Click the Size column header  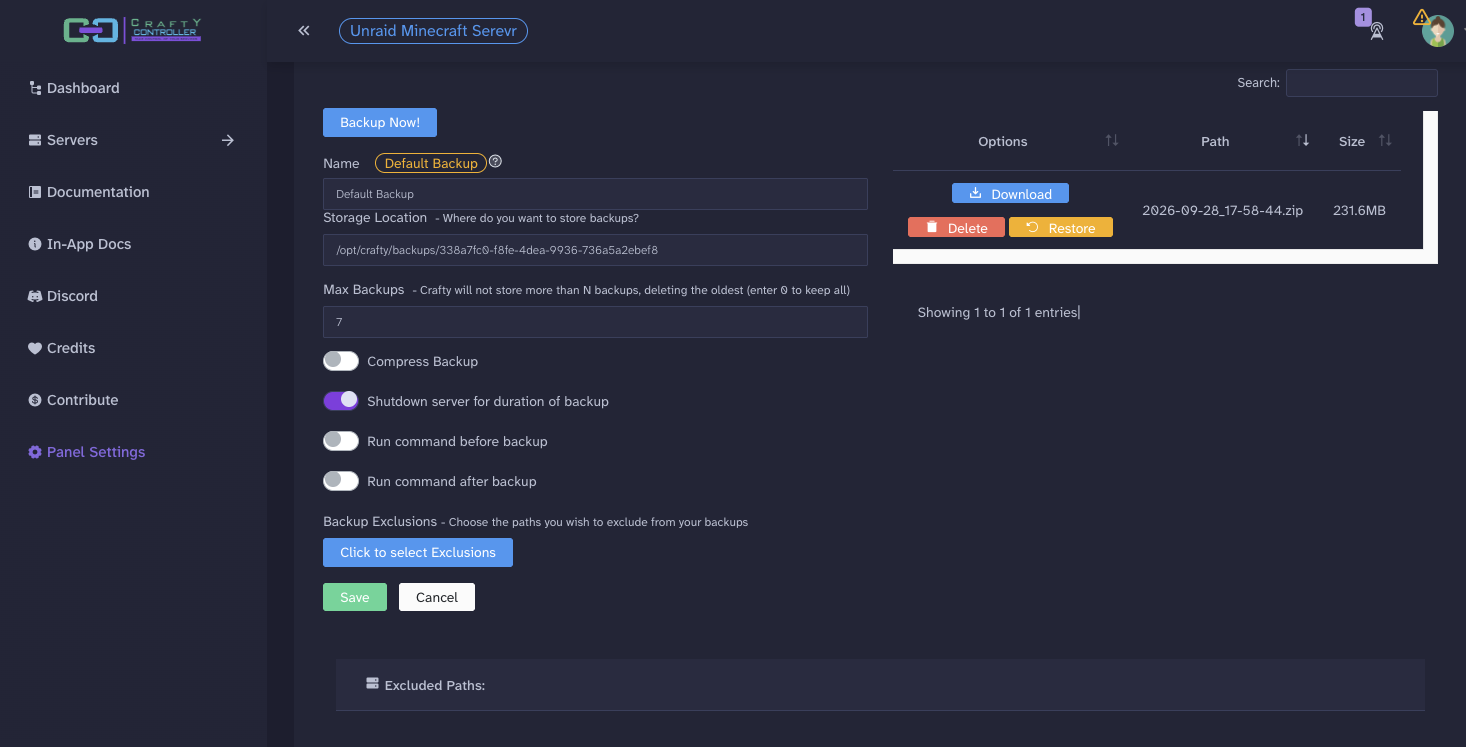pos(1352,141)
